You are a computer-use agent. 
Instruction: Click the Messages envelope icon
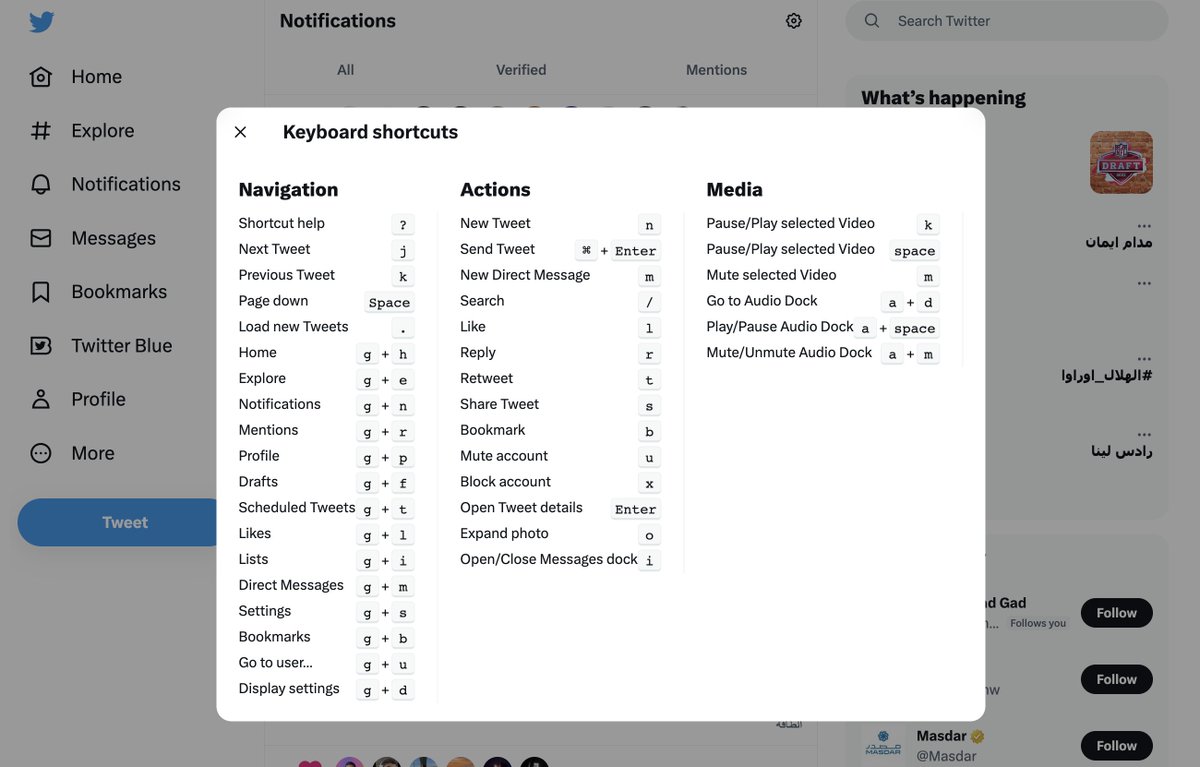click(x=41, y=238)
